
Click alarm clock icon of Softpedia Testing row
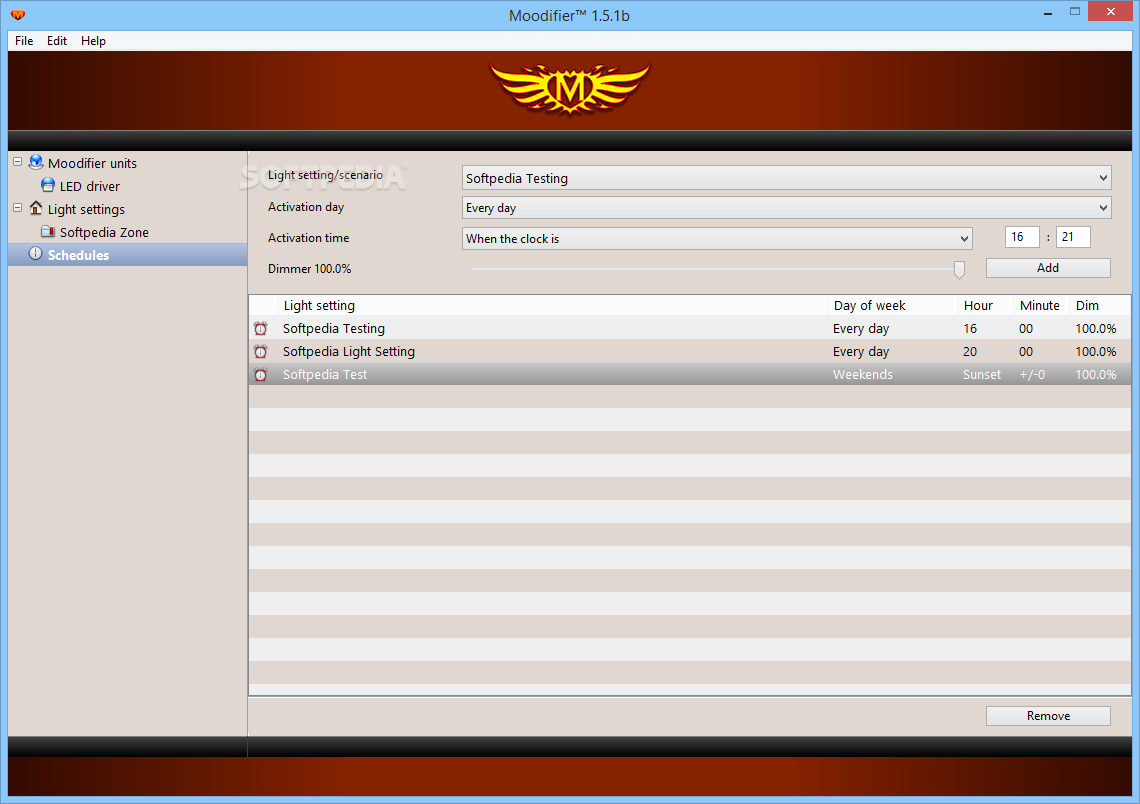point(260,329)
